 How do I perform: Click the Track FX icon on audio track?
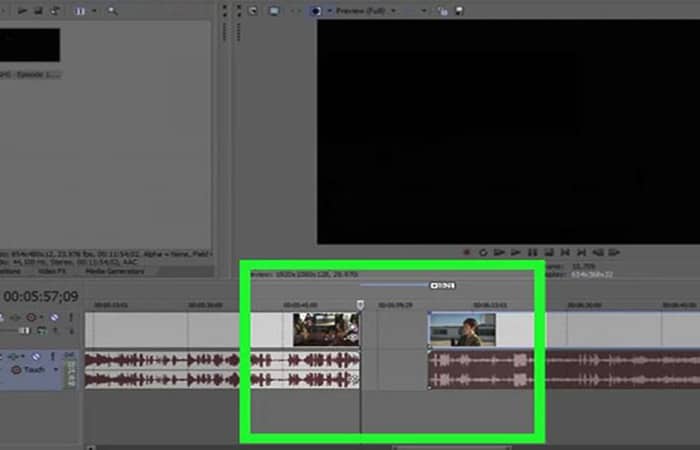tap(13, 356)
